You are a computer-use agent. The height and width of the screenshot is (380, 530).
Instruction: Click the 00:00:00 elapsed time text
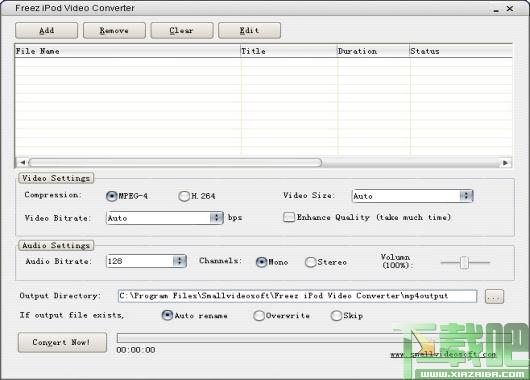pos(136,350)
